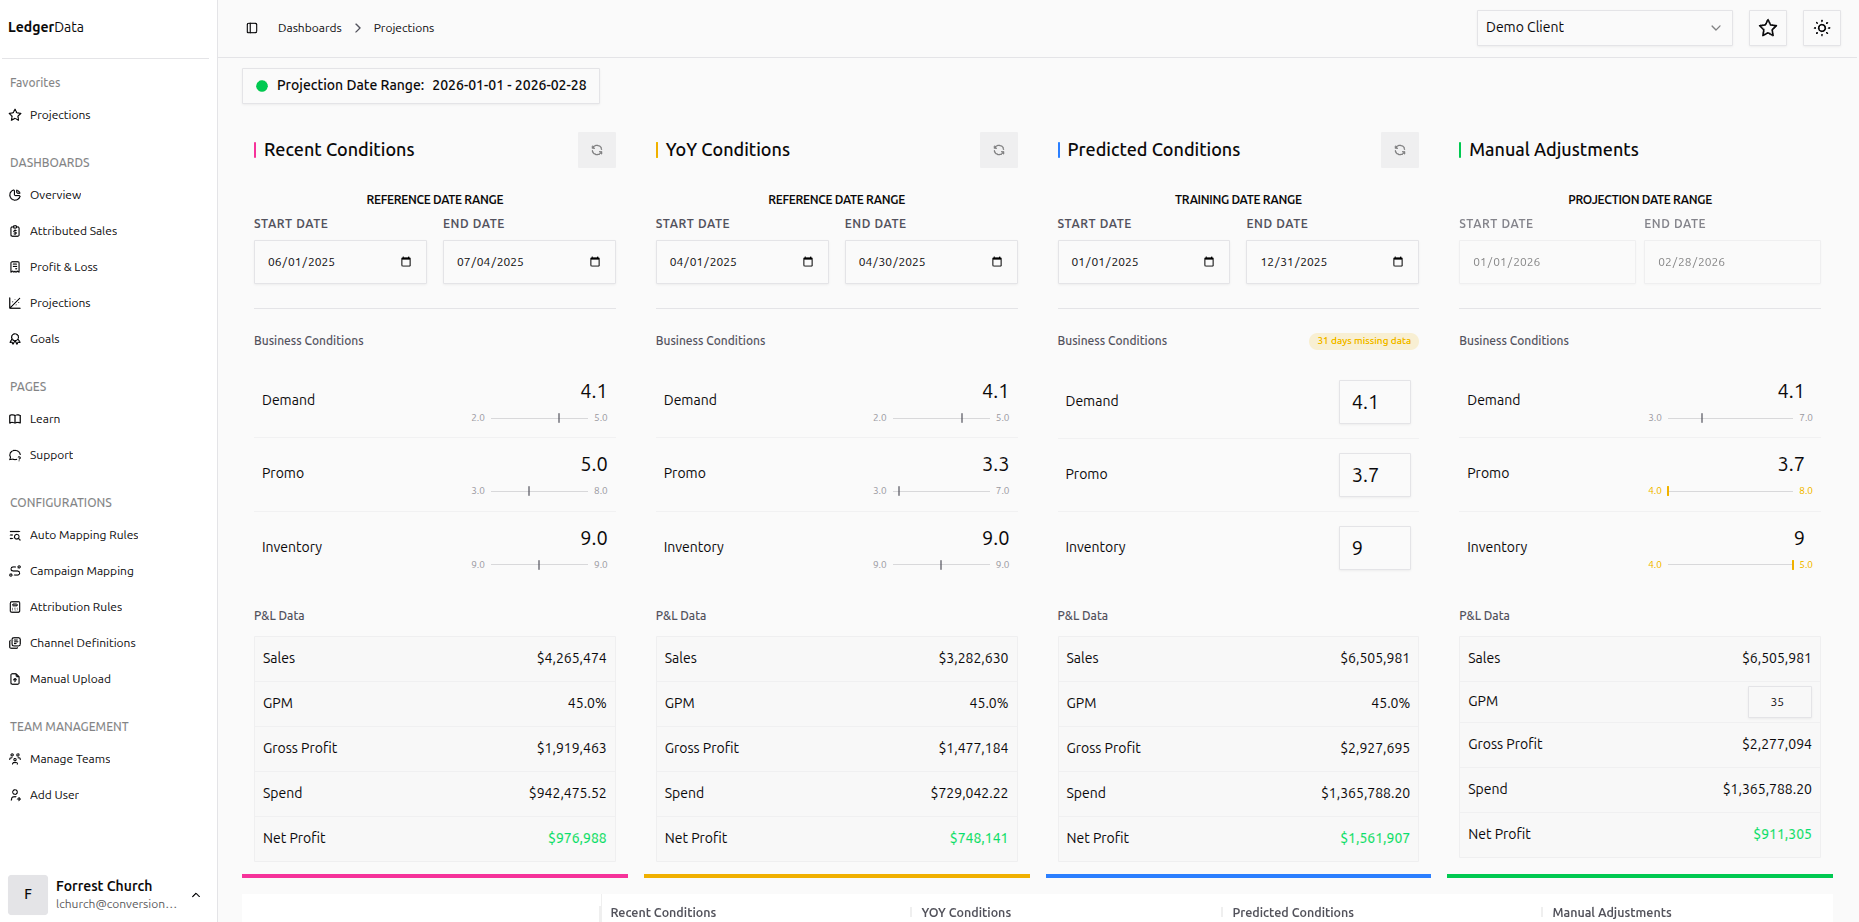Click the Predicted Conditions Demand input
The height and width of the screenshot is (922, 1859).
tap(1375, 402)
